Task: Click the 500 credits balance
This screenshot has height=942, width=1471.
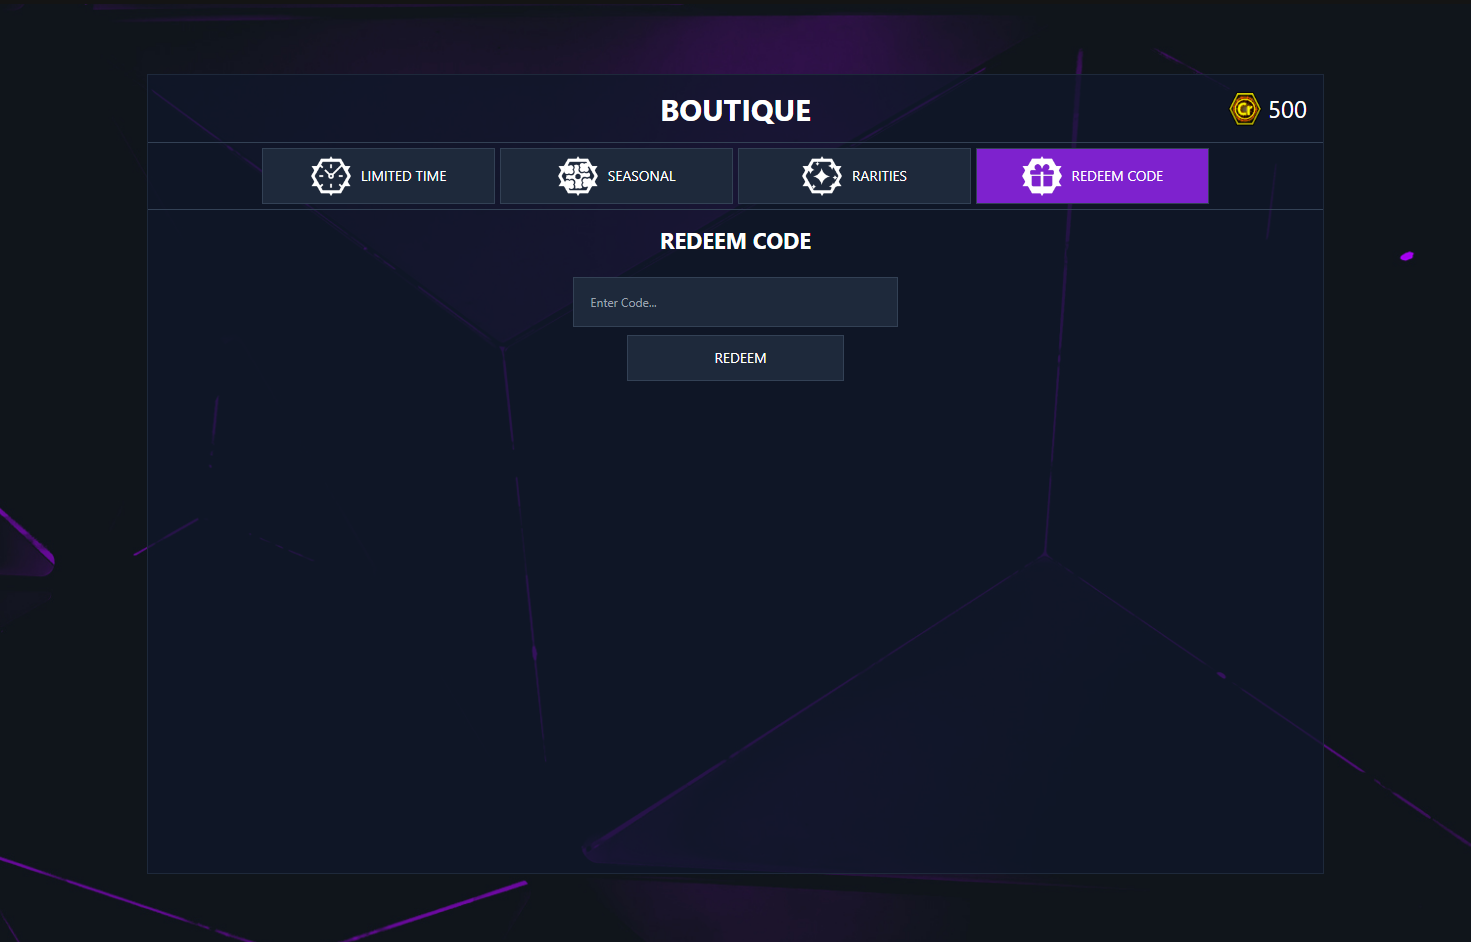Action: tap(1287, 110)
